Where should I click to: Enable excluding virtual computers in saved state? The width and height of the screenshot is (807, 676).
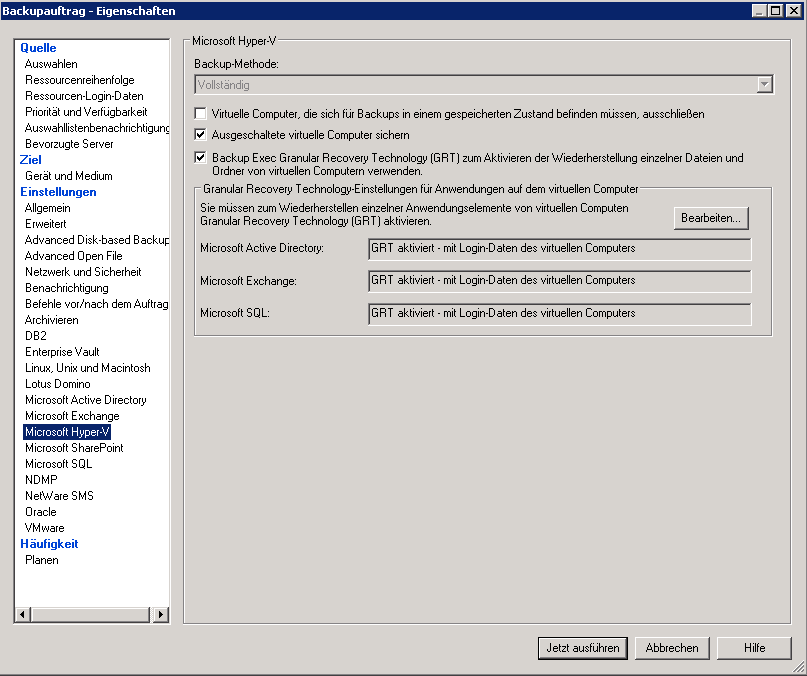coord(200,114)
